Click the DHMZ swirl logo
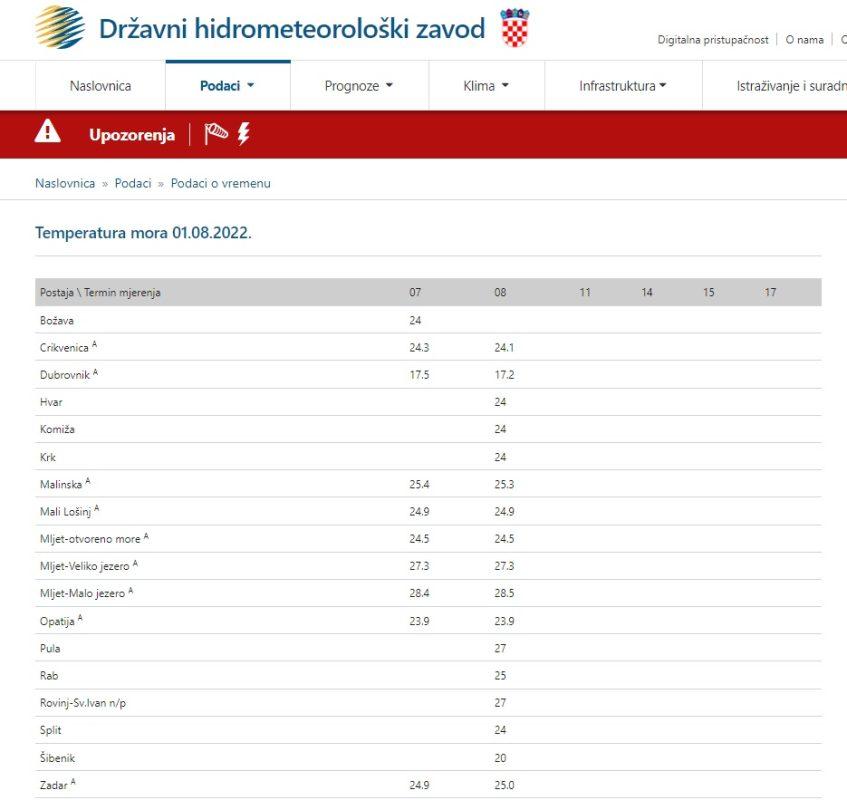The image size is (847, 800). pyautogui.click(x=60, y=27)
